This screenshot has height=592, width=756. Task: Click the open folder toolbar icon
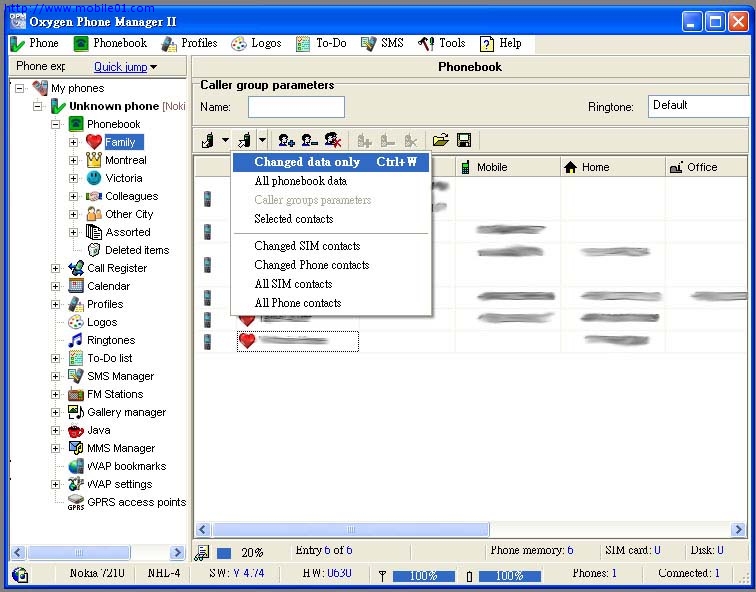point(440,140)
